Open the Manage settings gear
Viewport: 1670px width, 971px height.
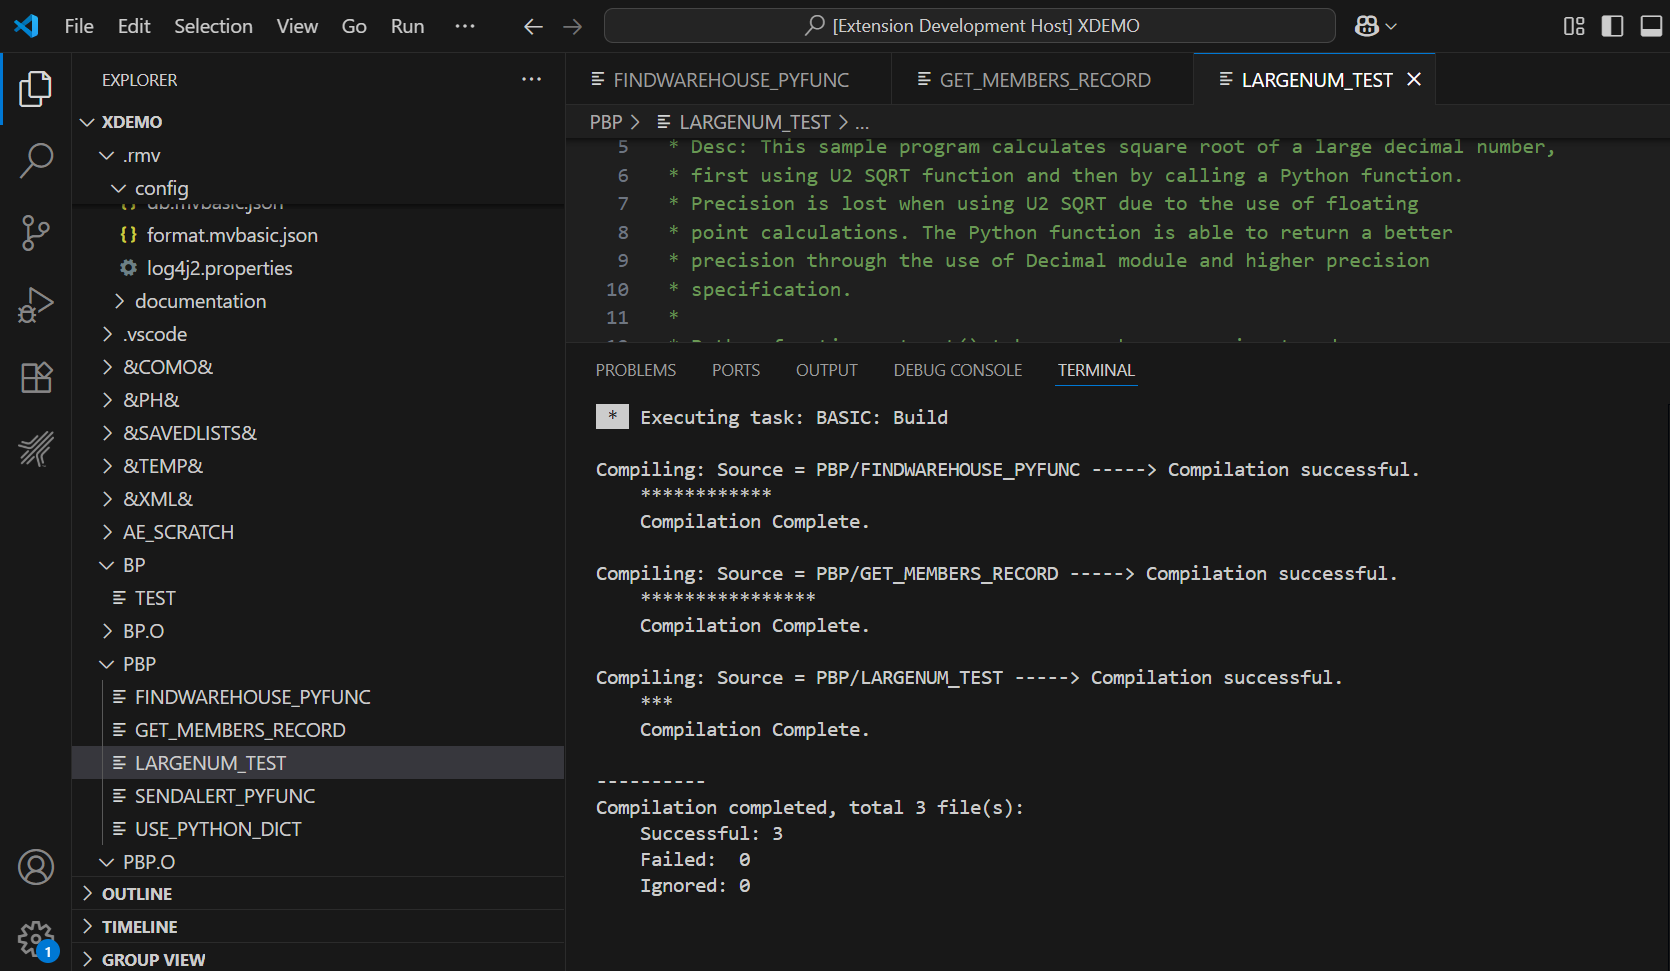tap(36, 938)
